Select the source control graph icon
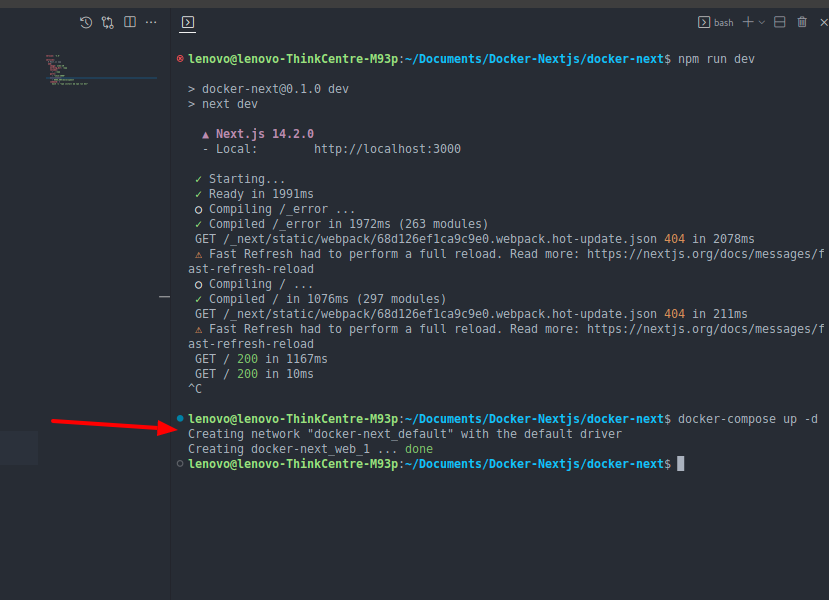The image size is (829, 600). [x=107, y=21]
